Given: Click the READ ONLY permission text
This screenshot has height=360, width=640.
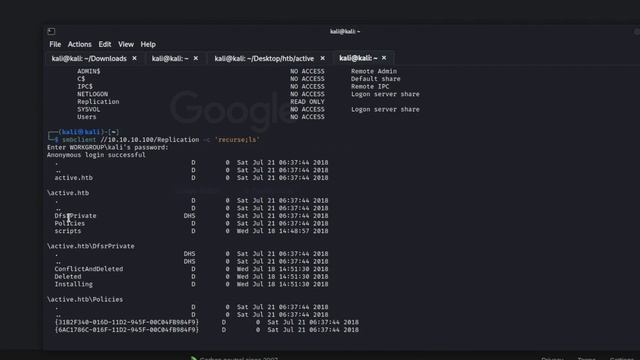Looking at the screenshot, I should 307,102.
